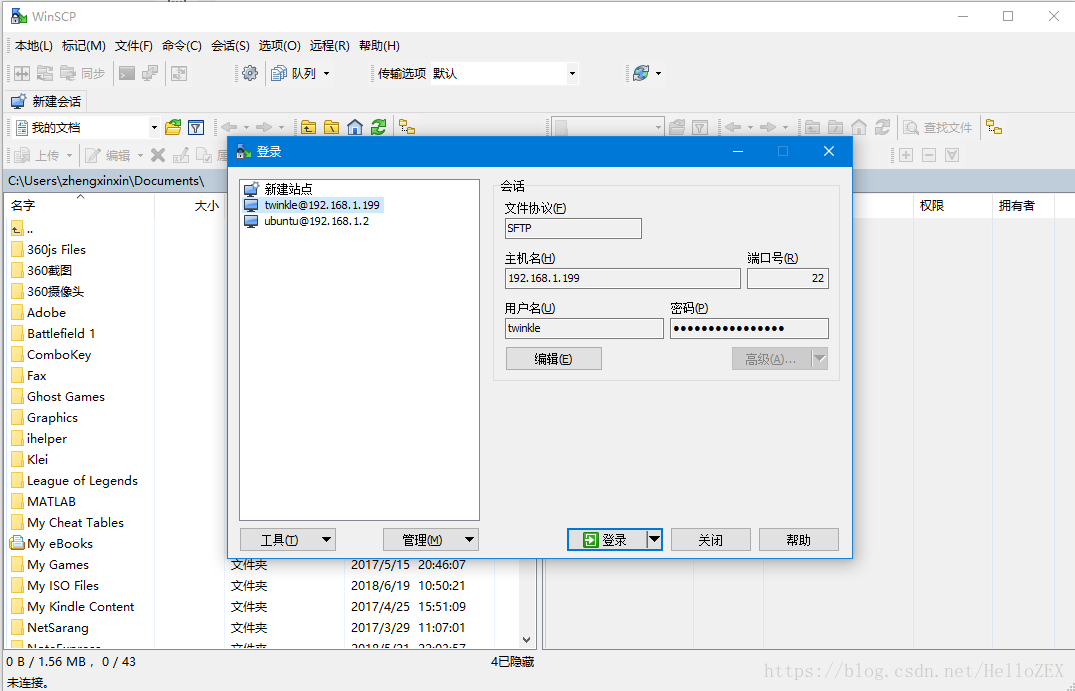Open the 传输选项 默认 transfer settings dropdown
The width and height of the screenshot is (1075, 691).
572,73
